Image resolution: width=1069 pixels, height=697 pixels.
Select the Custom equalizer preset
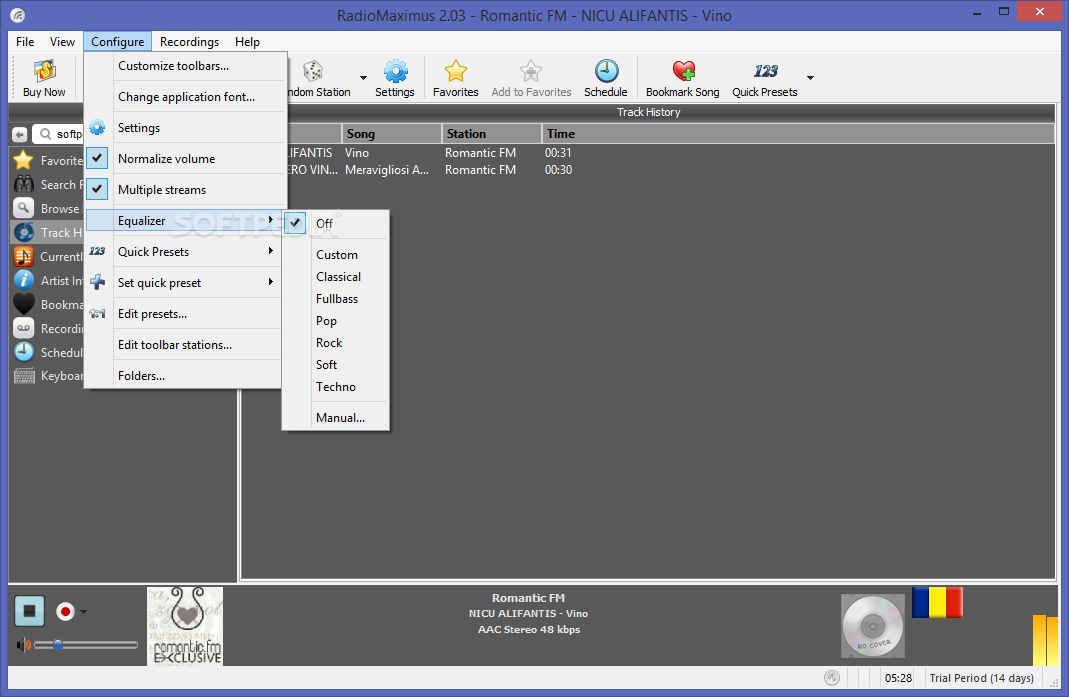335,254
